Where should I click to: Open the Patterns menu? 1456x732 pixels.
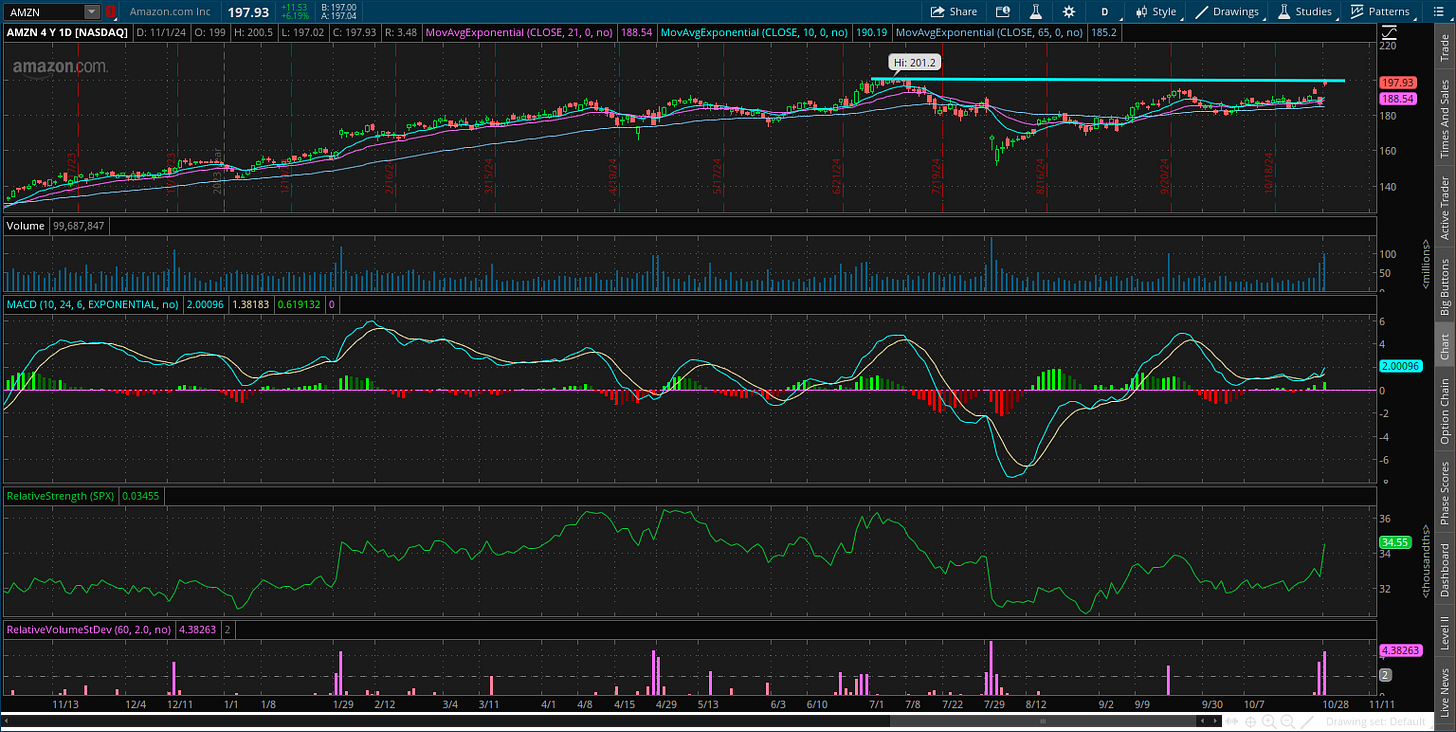coord(1379,12)
